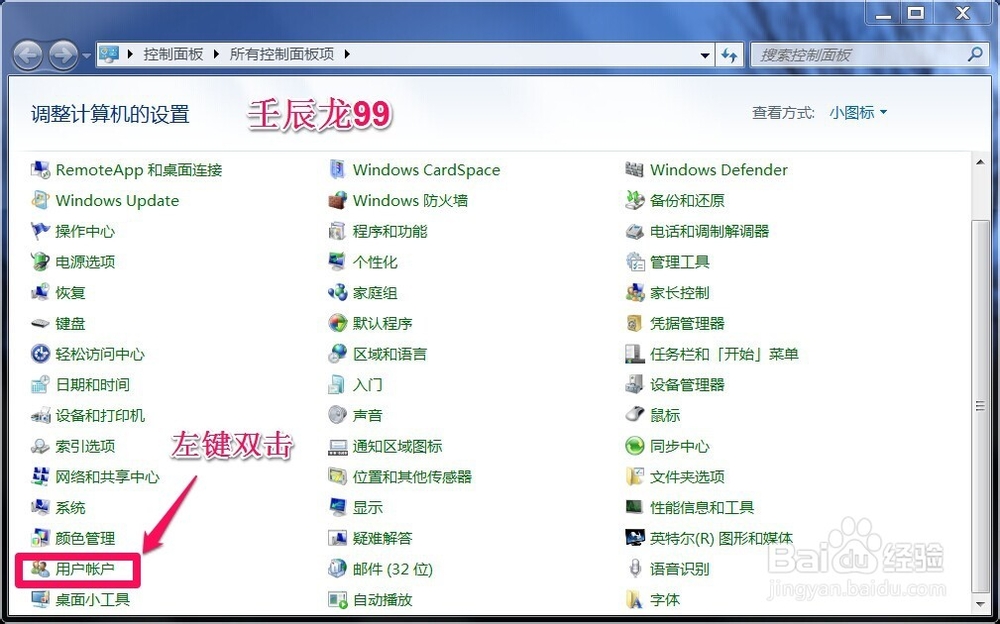Click the 同步中心 green icon
Viewport: 1000px width, 624px height.
point(635,446)
